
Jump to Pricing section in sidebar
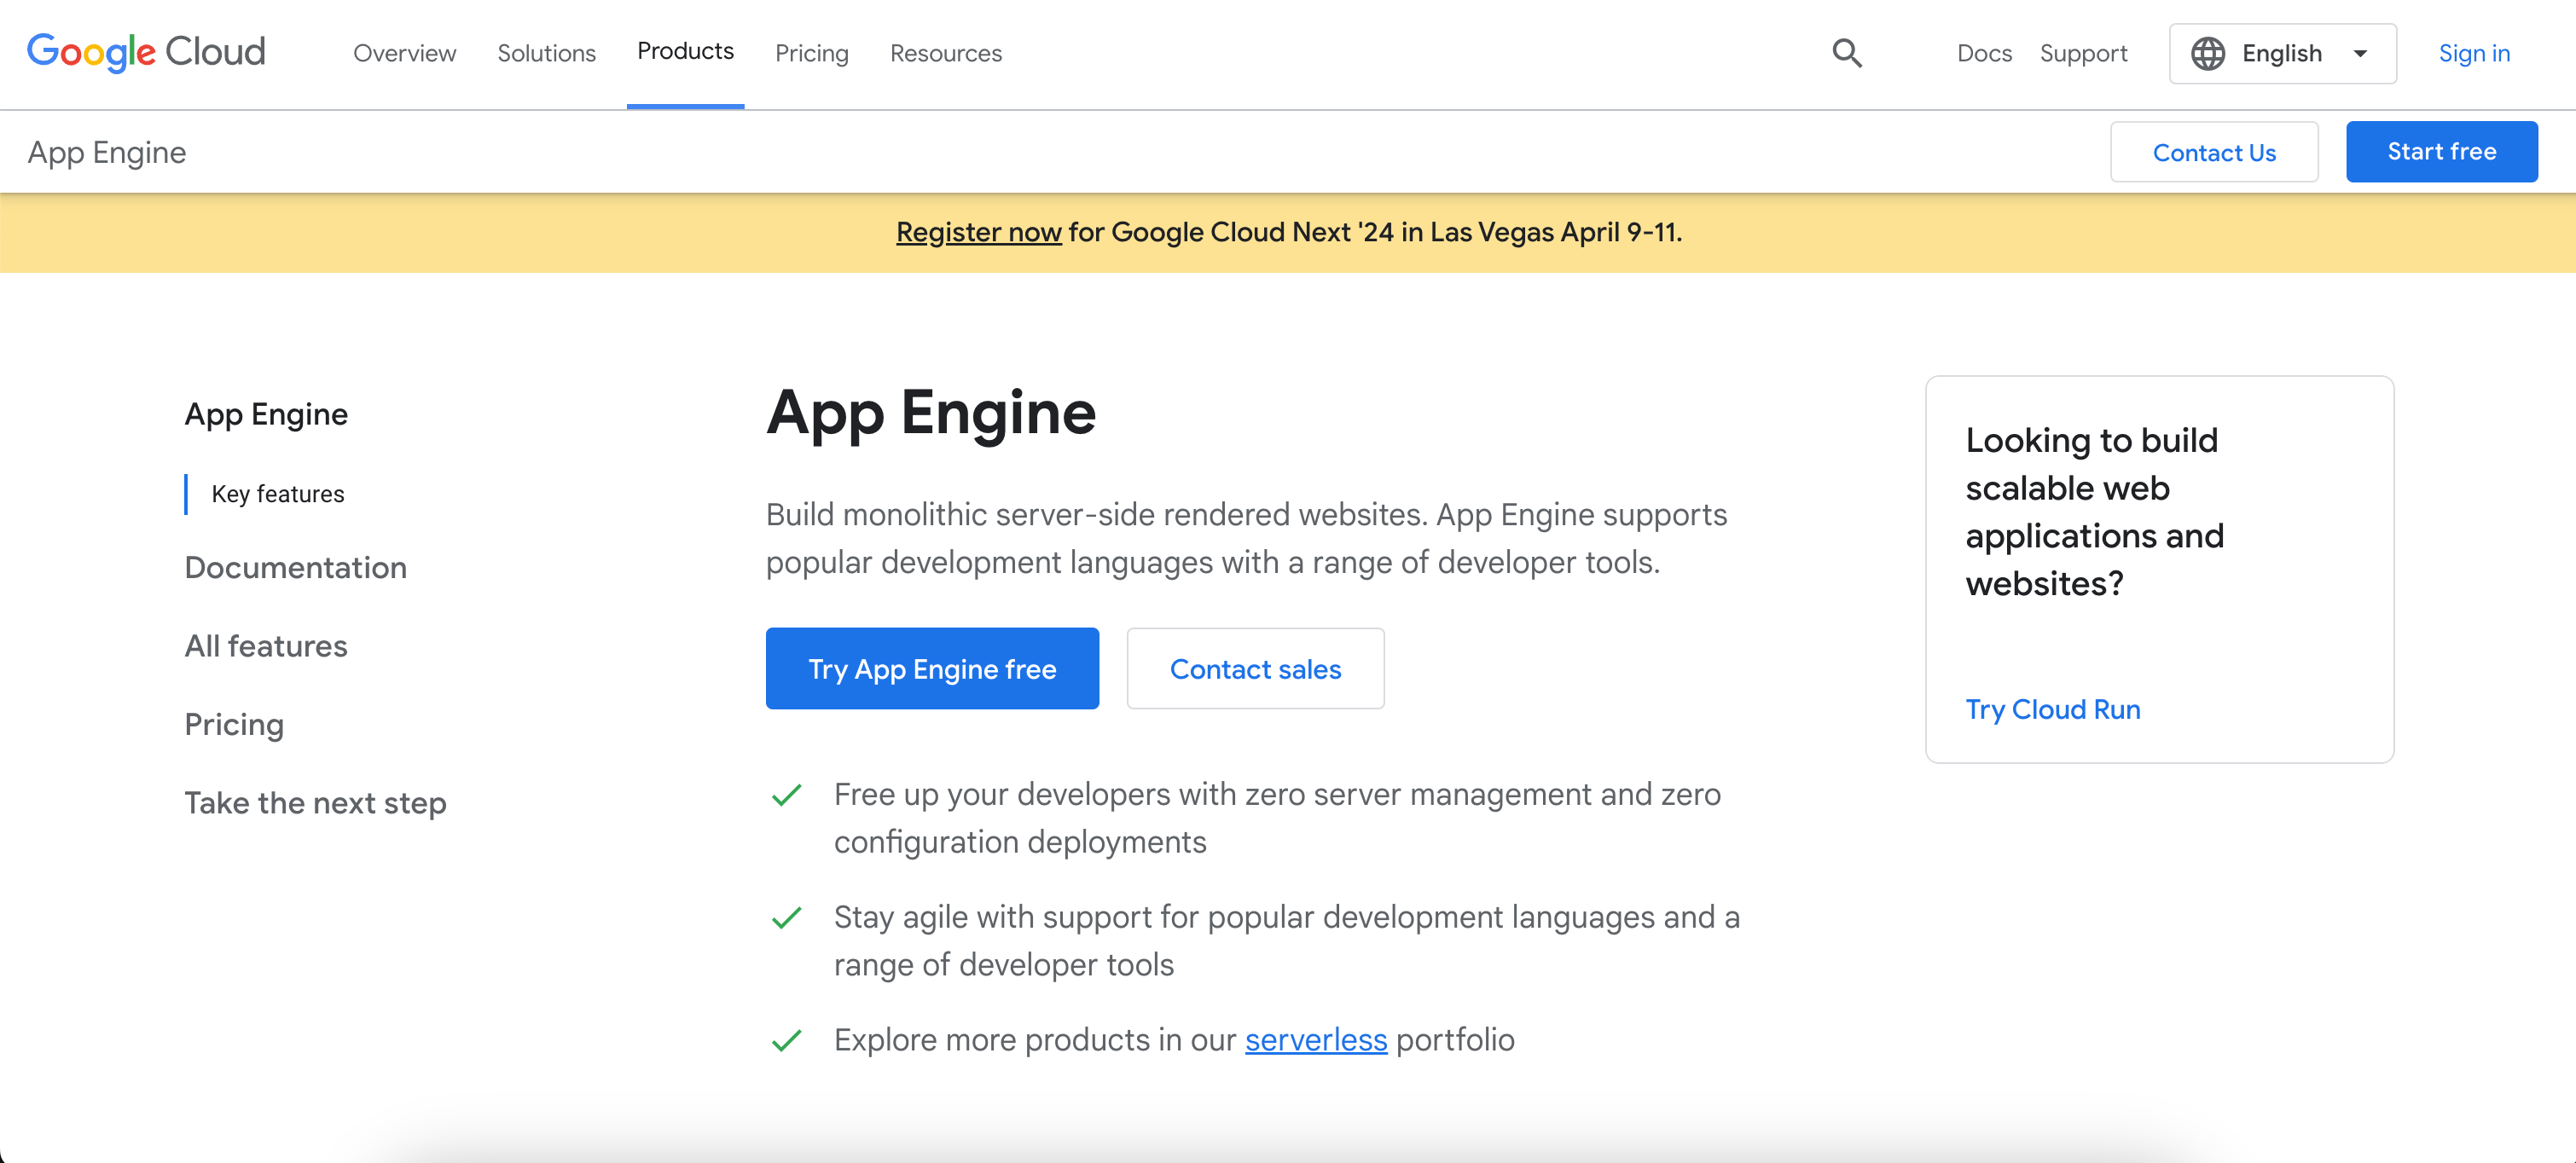coord(234,724)
